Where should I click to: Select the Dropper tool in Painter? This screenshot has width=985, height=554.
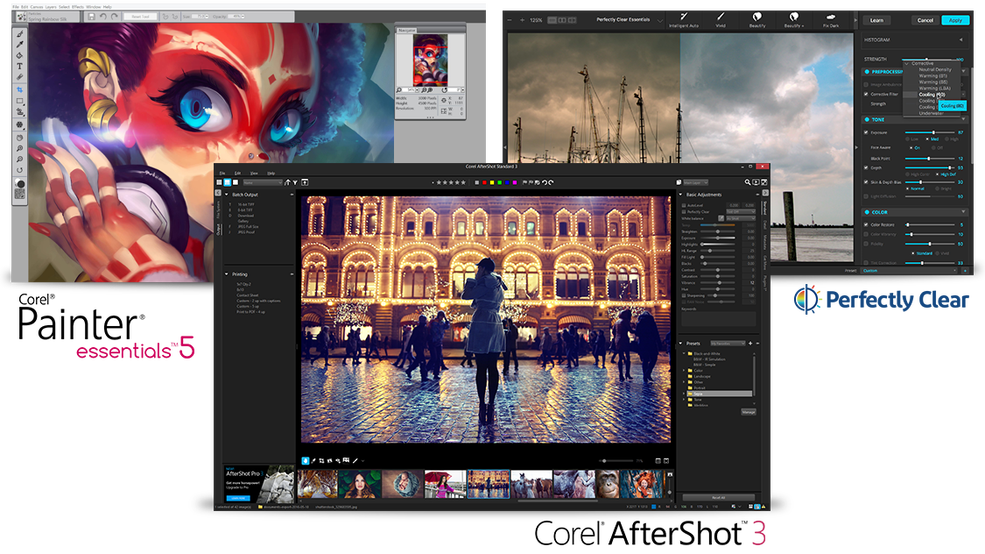pyautogui.click(x=19, y=44)
